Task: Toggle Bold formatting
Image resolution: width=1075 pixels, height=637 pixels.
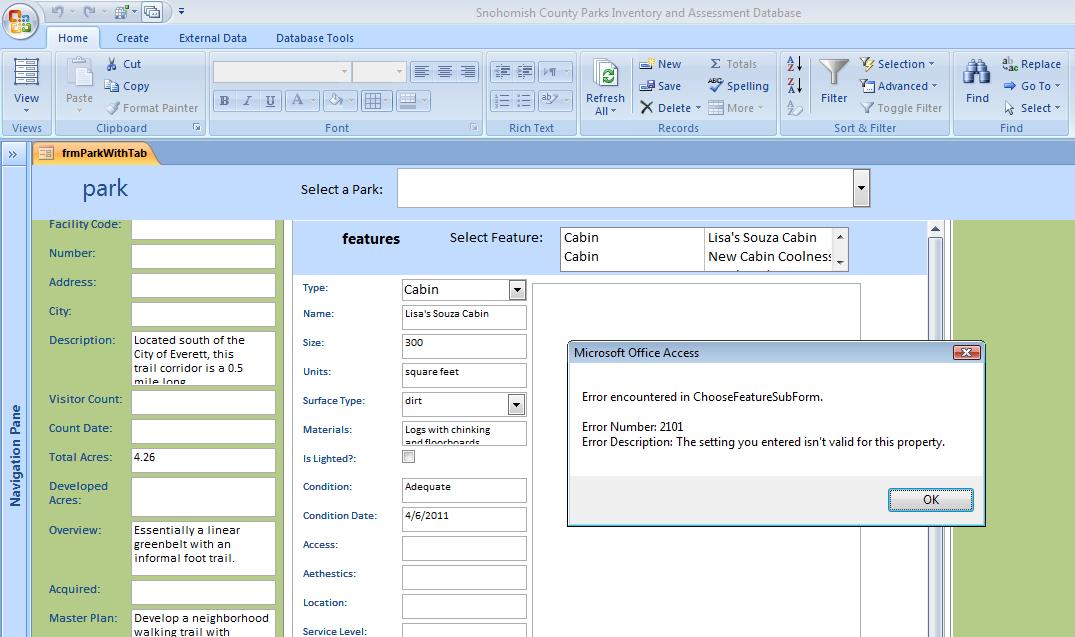Action: (x=224, y=101)
